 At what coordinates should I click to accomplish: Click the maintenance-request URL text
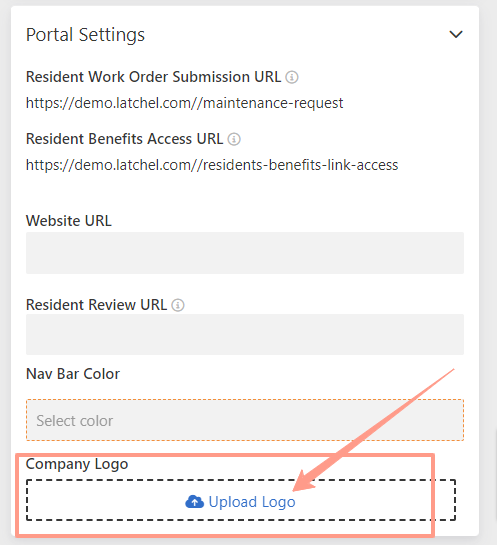(185, 103)
